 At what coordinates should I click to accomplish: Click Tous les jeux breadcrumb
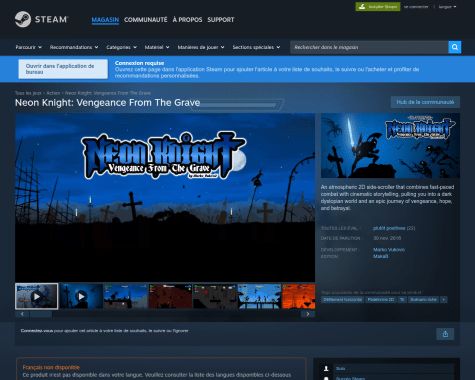(x=28, y=93)
